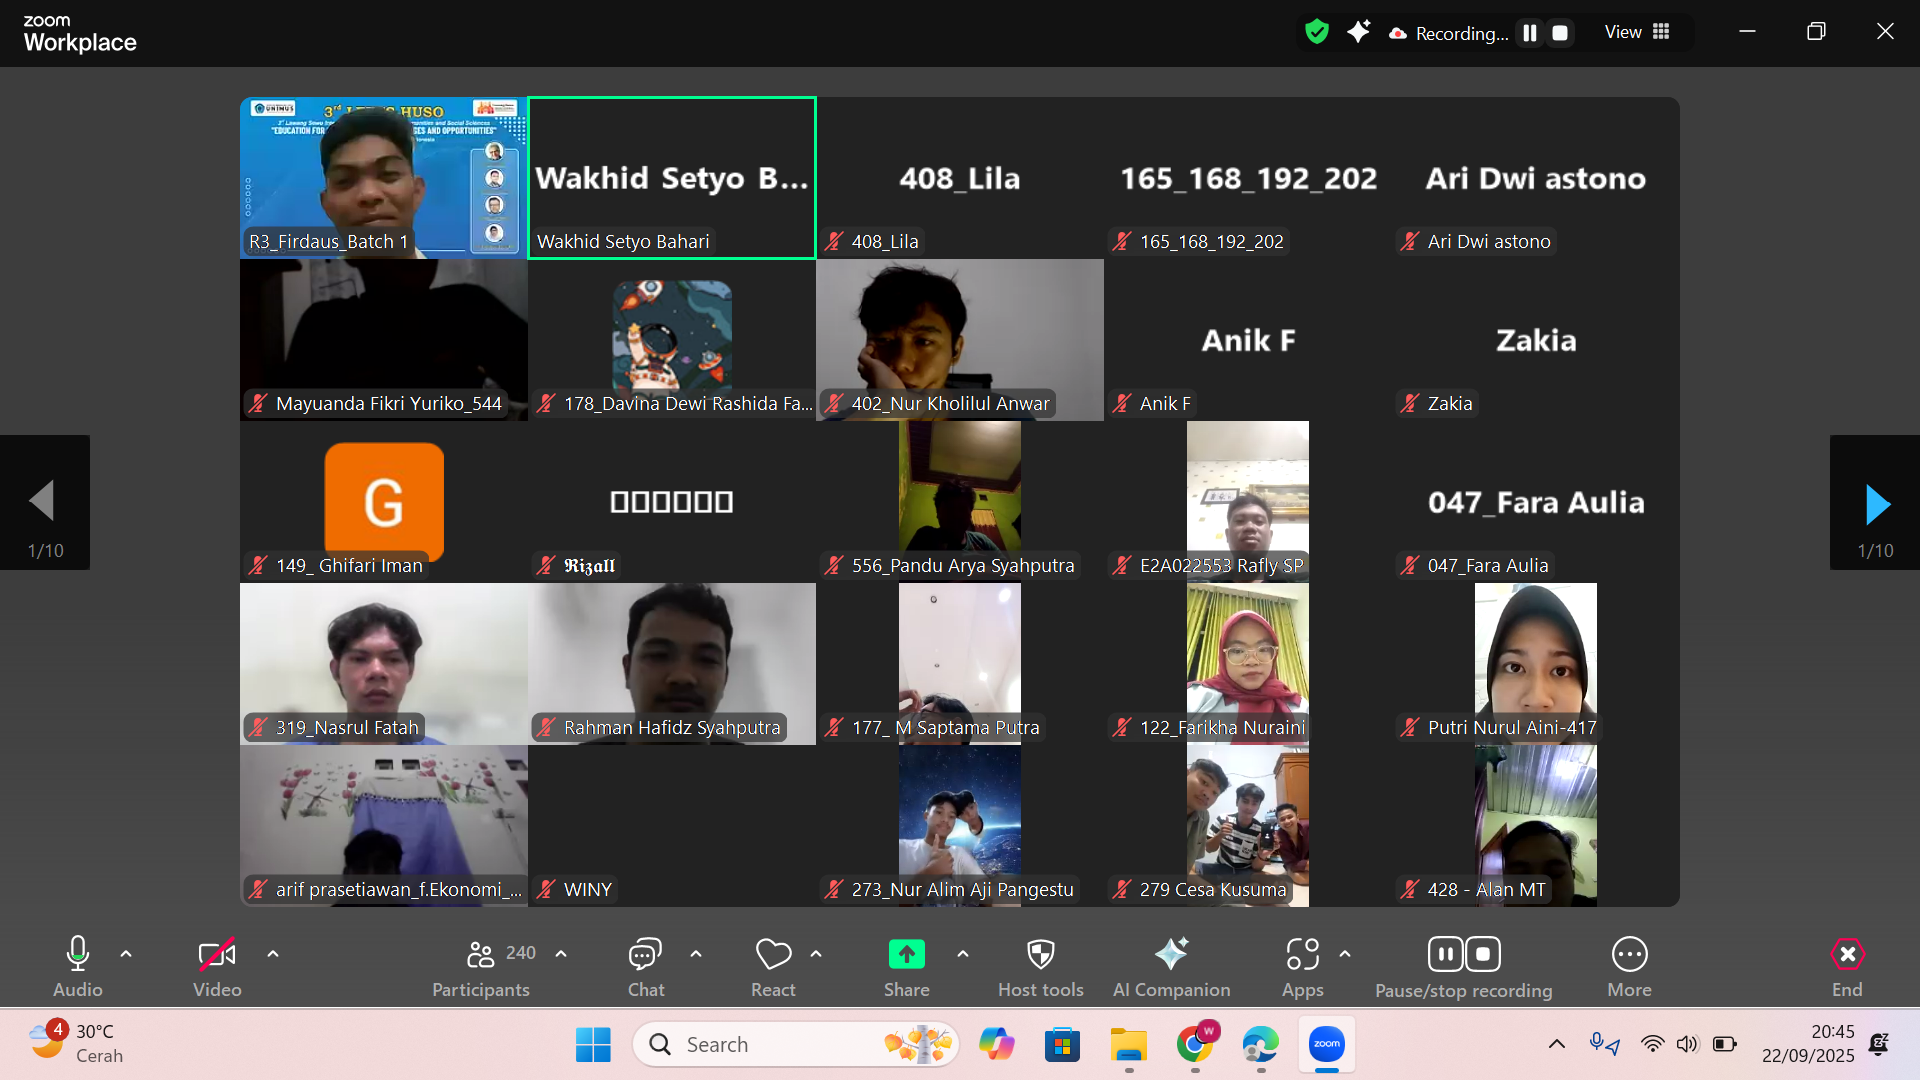Viewport: 1920px width, 1080px height.
Task: Click the green Share screen icon
Action: (906, 955)
